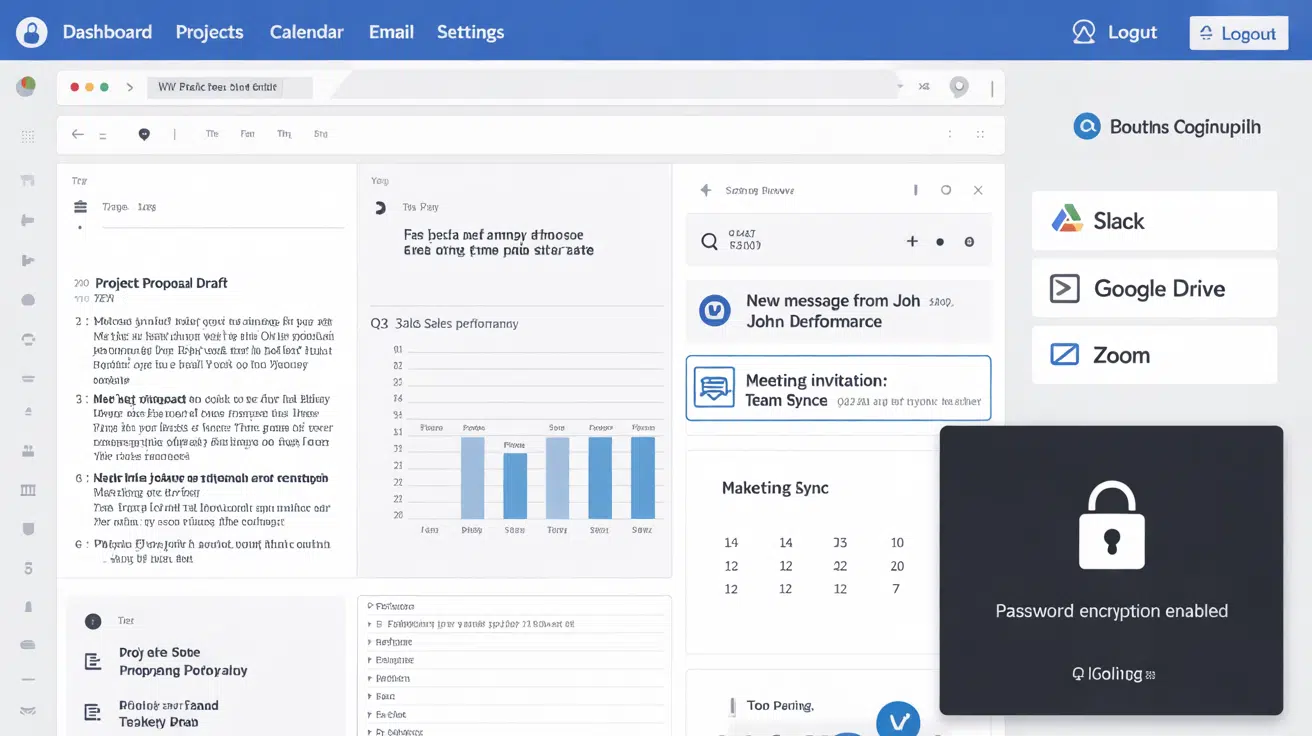Open the Settings menu in top navigation

pos(470,31)
